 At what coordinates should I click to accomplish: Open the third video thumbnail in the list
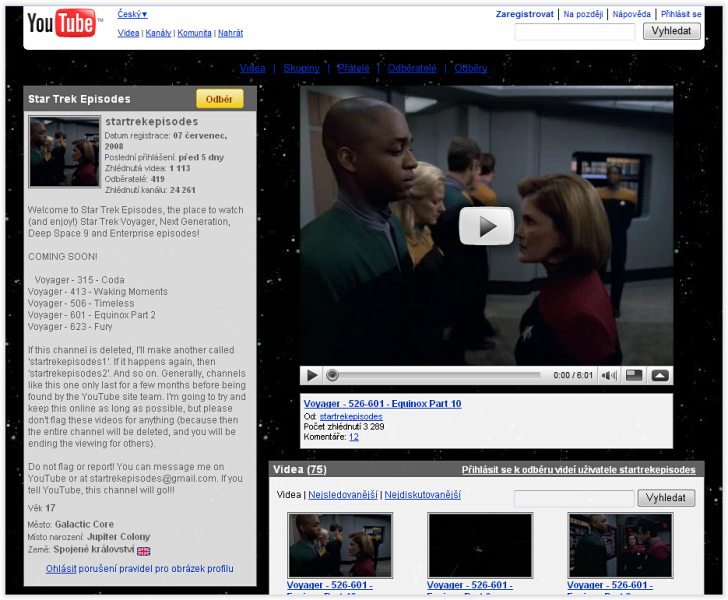pyautogui.click(x=620, y=545)
